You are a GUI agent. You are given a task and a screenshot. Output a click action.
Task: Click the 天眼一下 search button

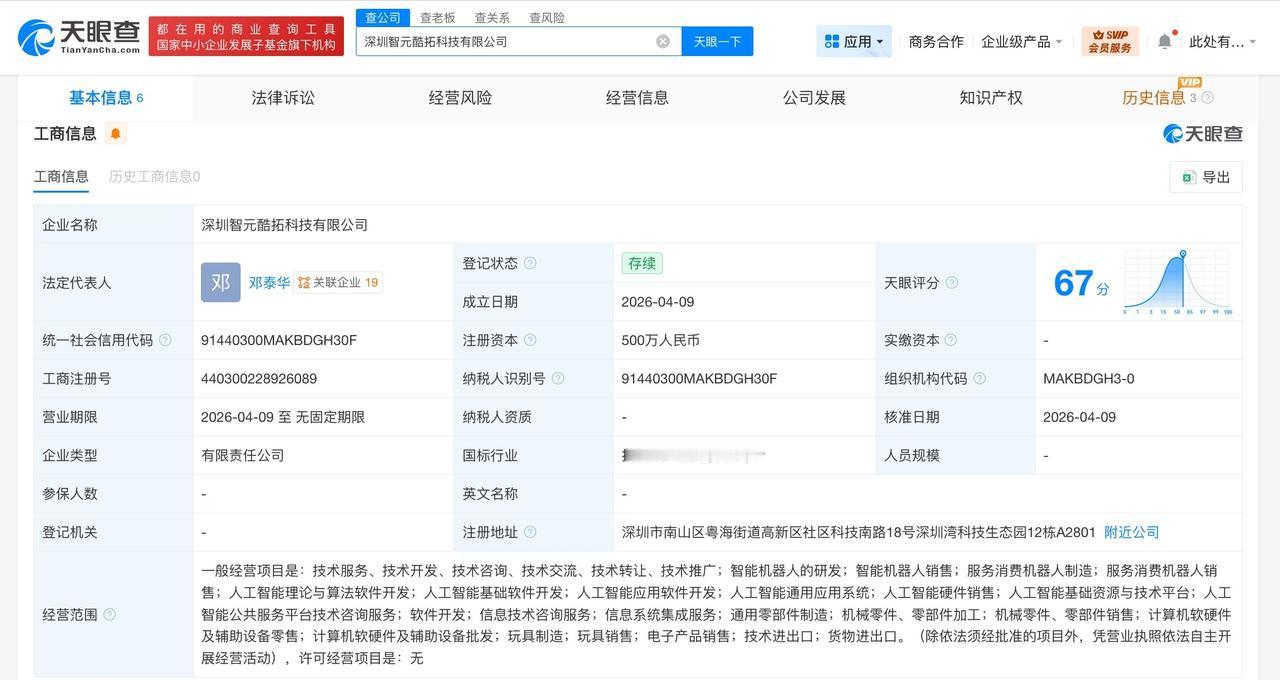pos(718,41)
